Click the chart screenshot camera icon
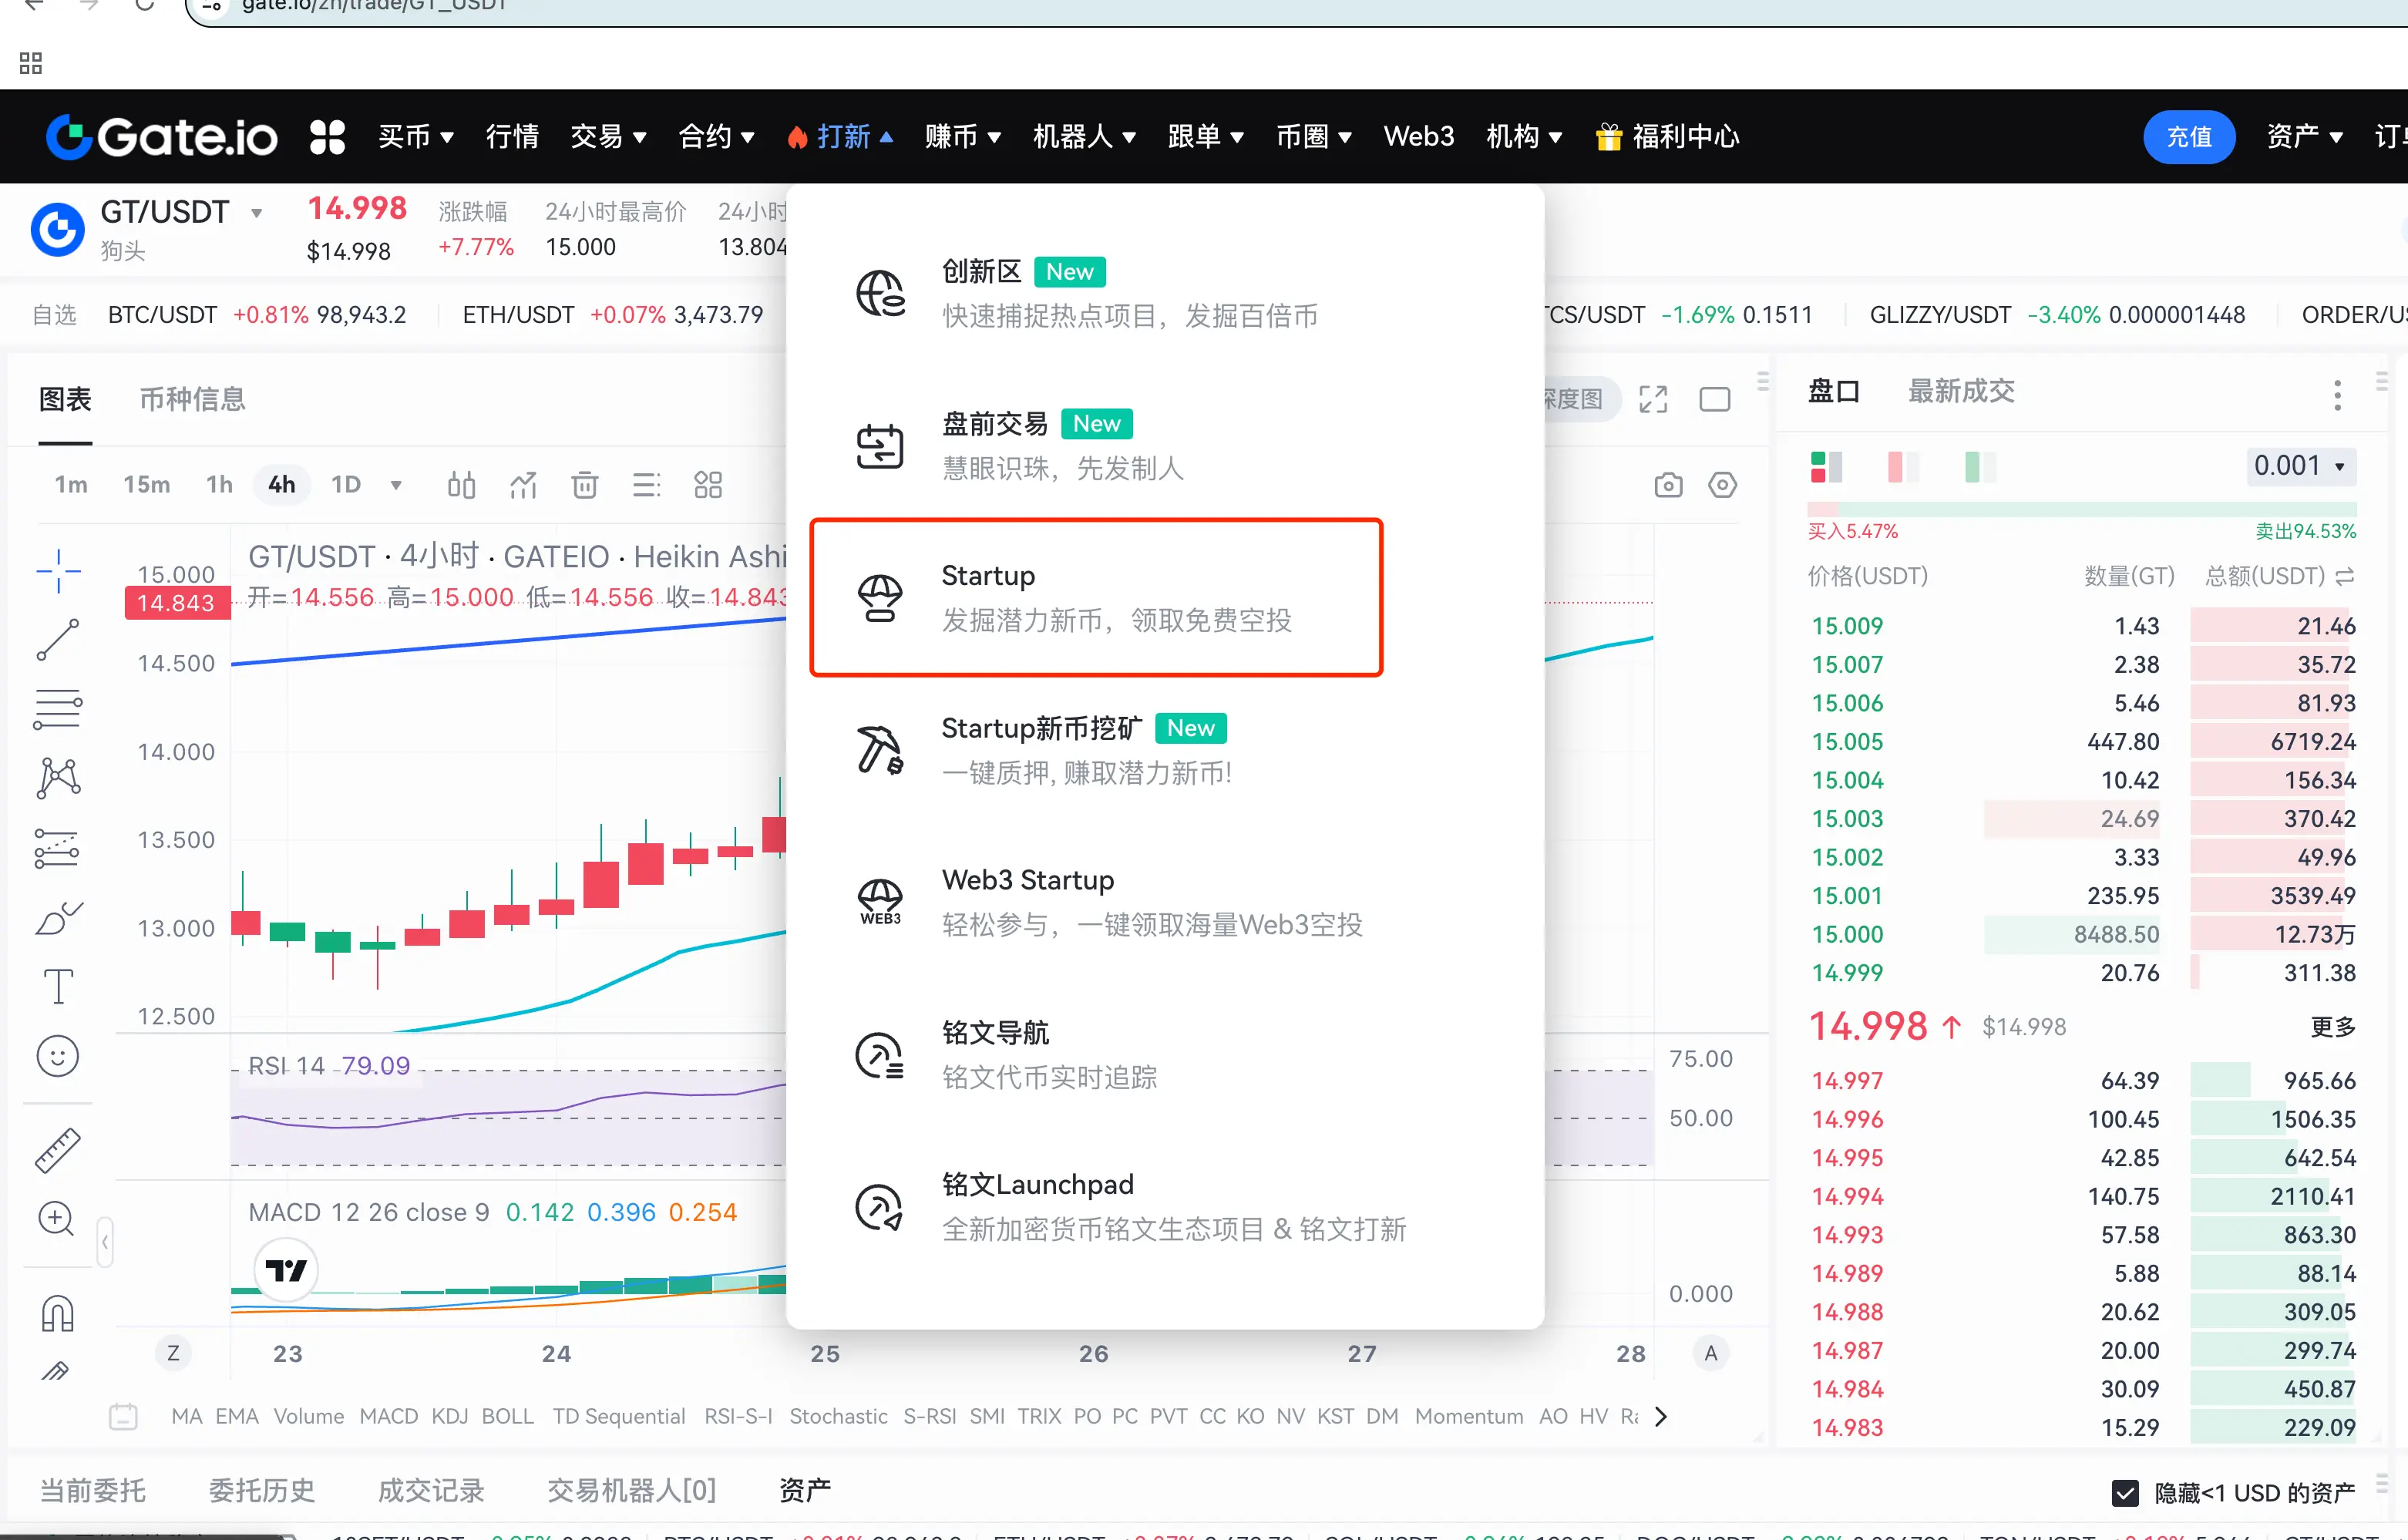 pos(1668,485)
